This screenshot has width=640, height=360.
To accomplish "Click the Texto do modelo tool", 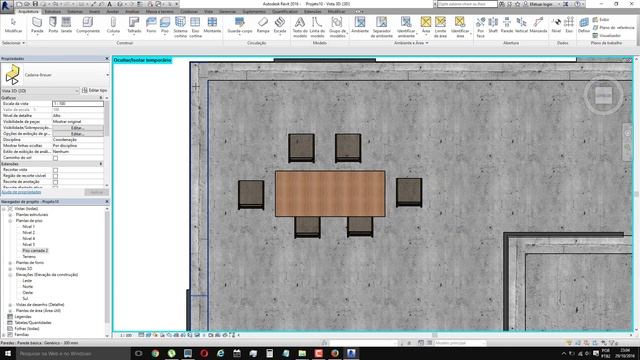I will (x=300, y=27).
